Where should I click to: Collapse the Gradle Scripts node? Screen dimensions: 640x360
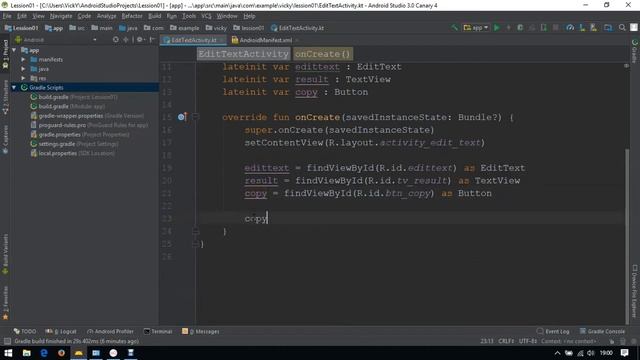pyautogui.click(x=14, y=87)
